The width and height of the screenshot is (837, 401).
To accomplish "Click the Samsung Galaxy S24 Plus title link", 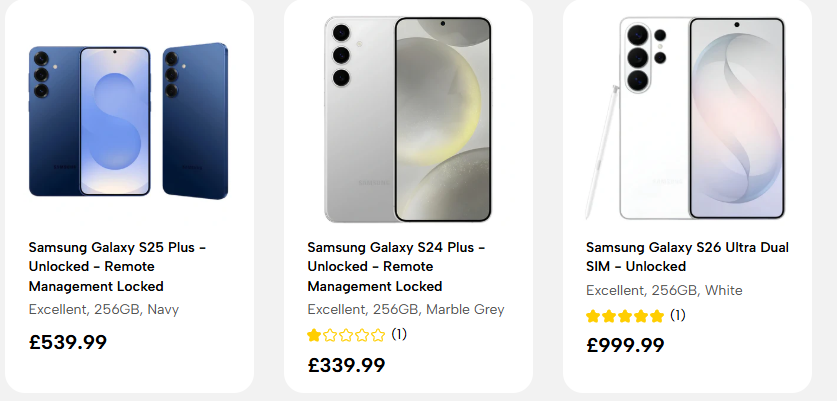I will (x=396, y=267).
